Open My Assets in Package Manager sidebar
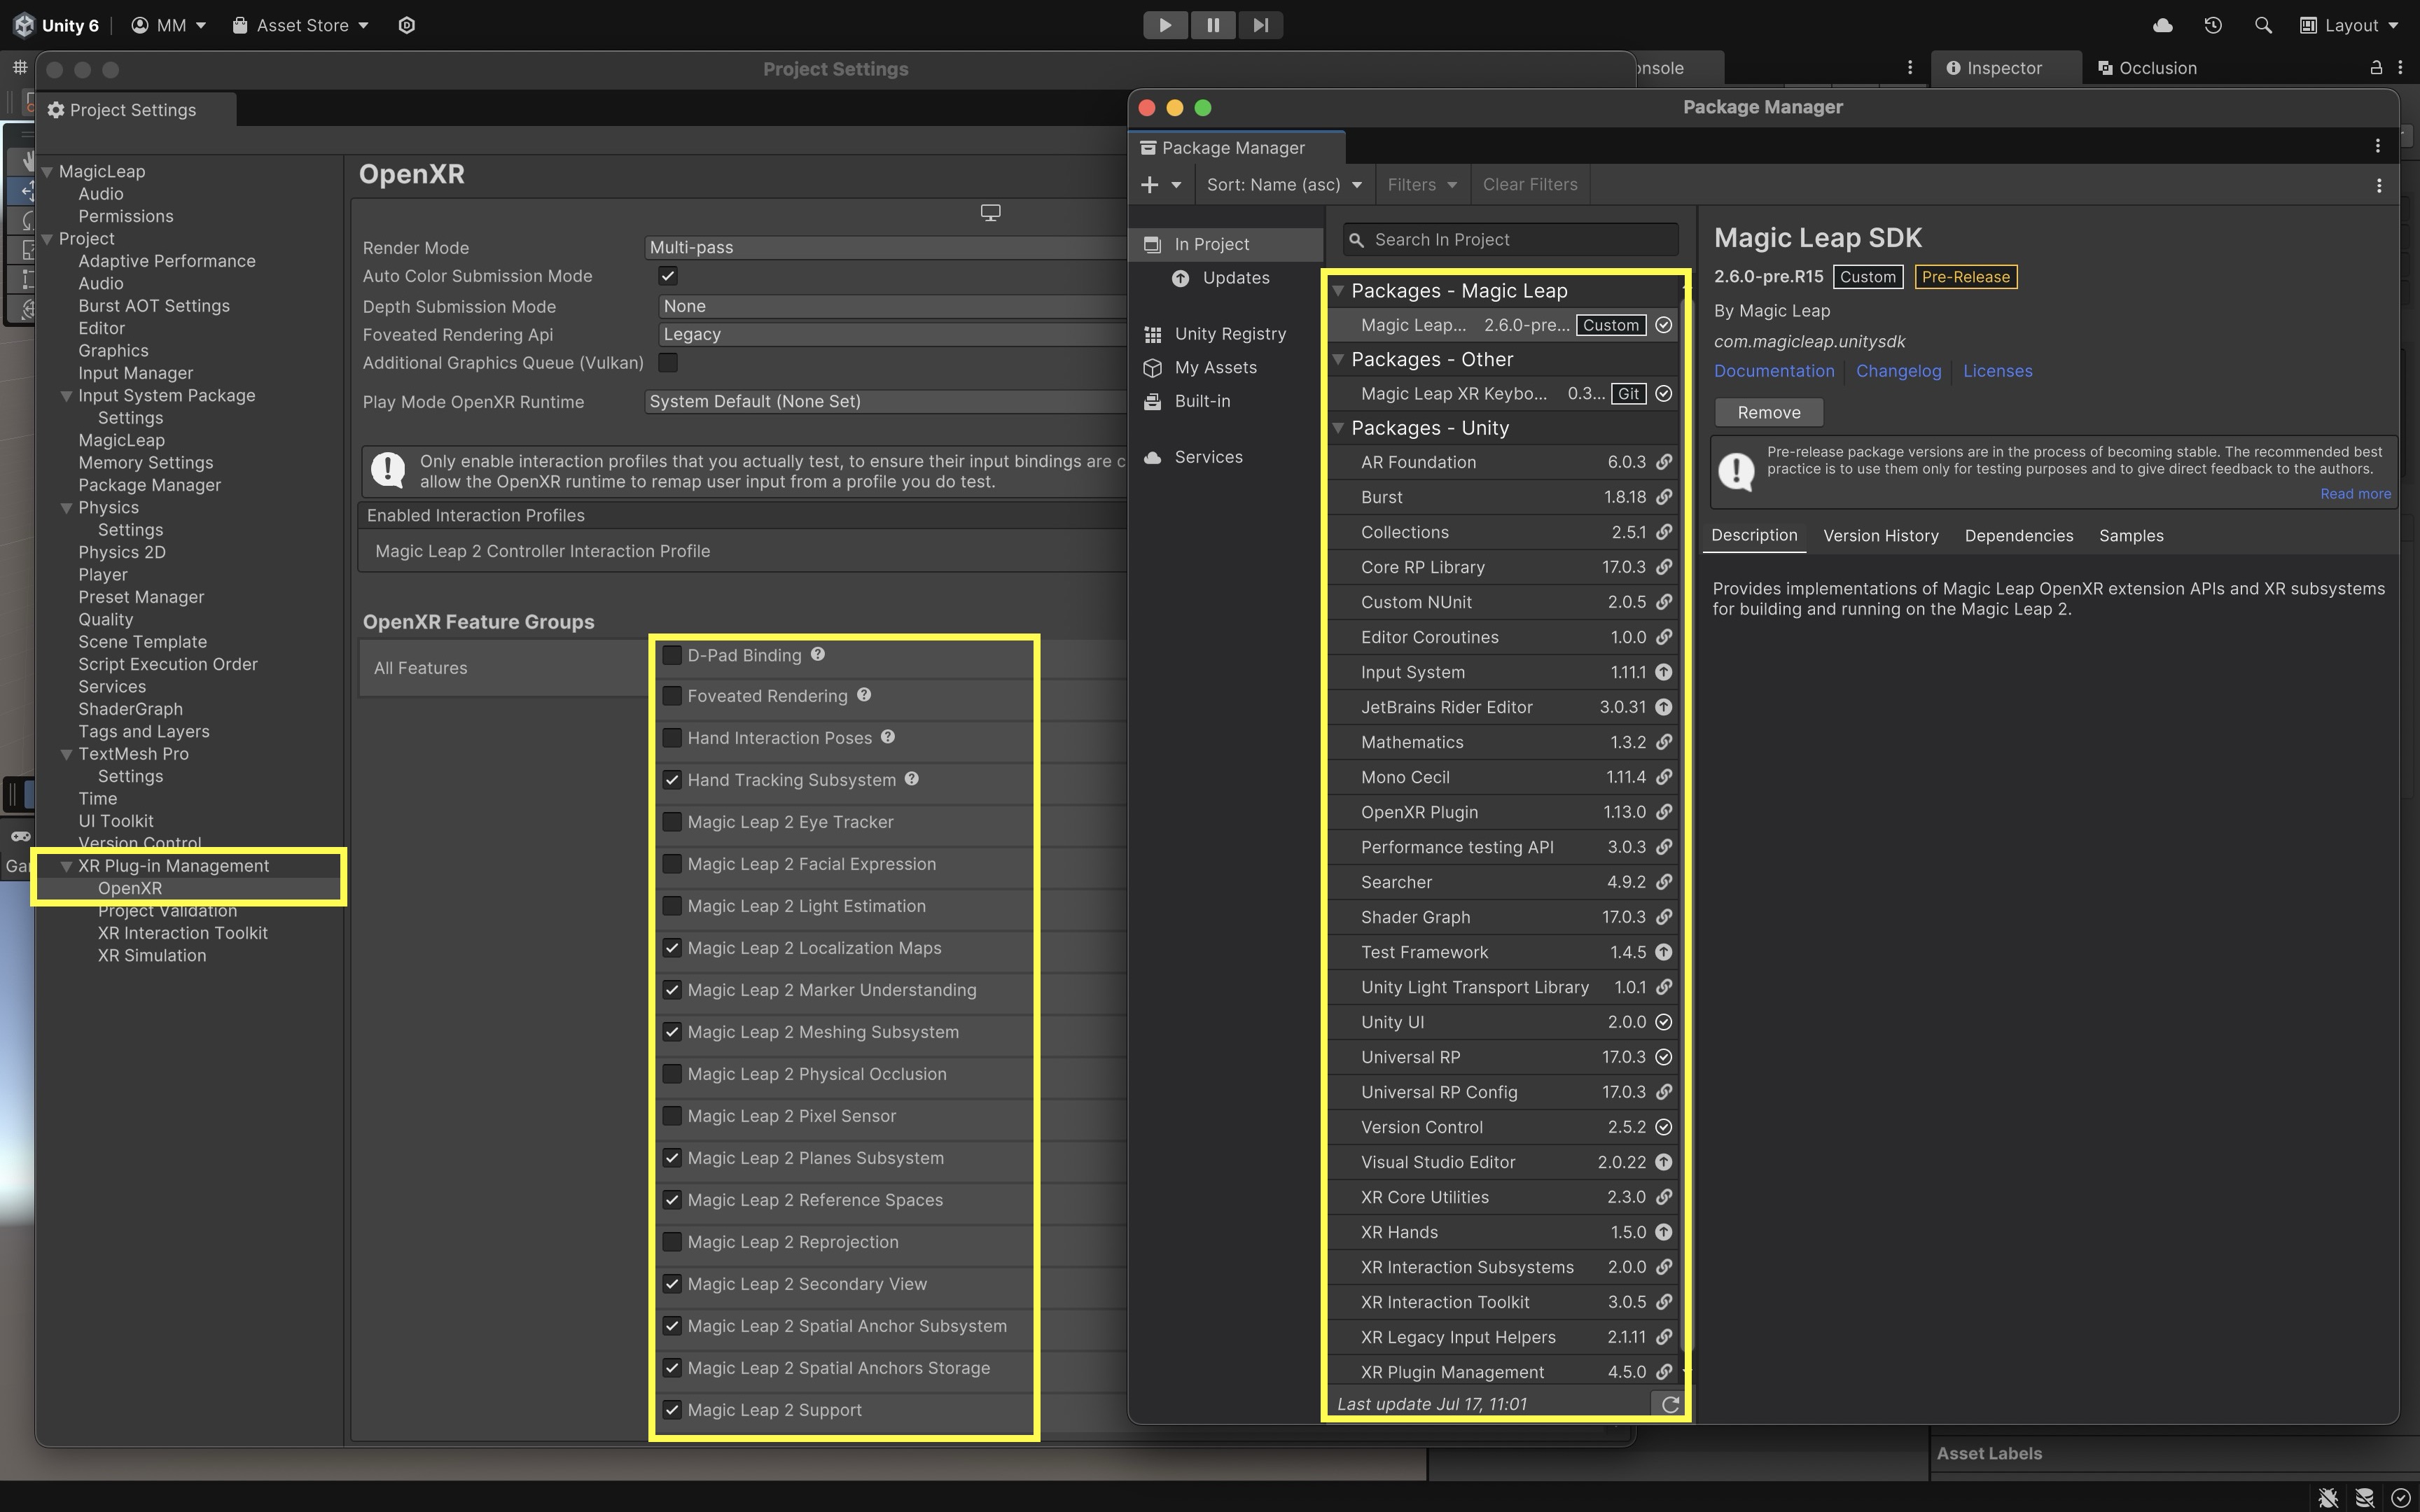Screen dimensions: 2420x1512 [x=1215, y=367]
